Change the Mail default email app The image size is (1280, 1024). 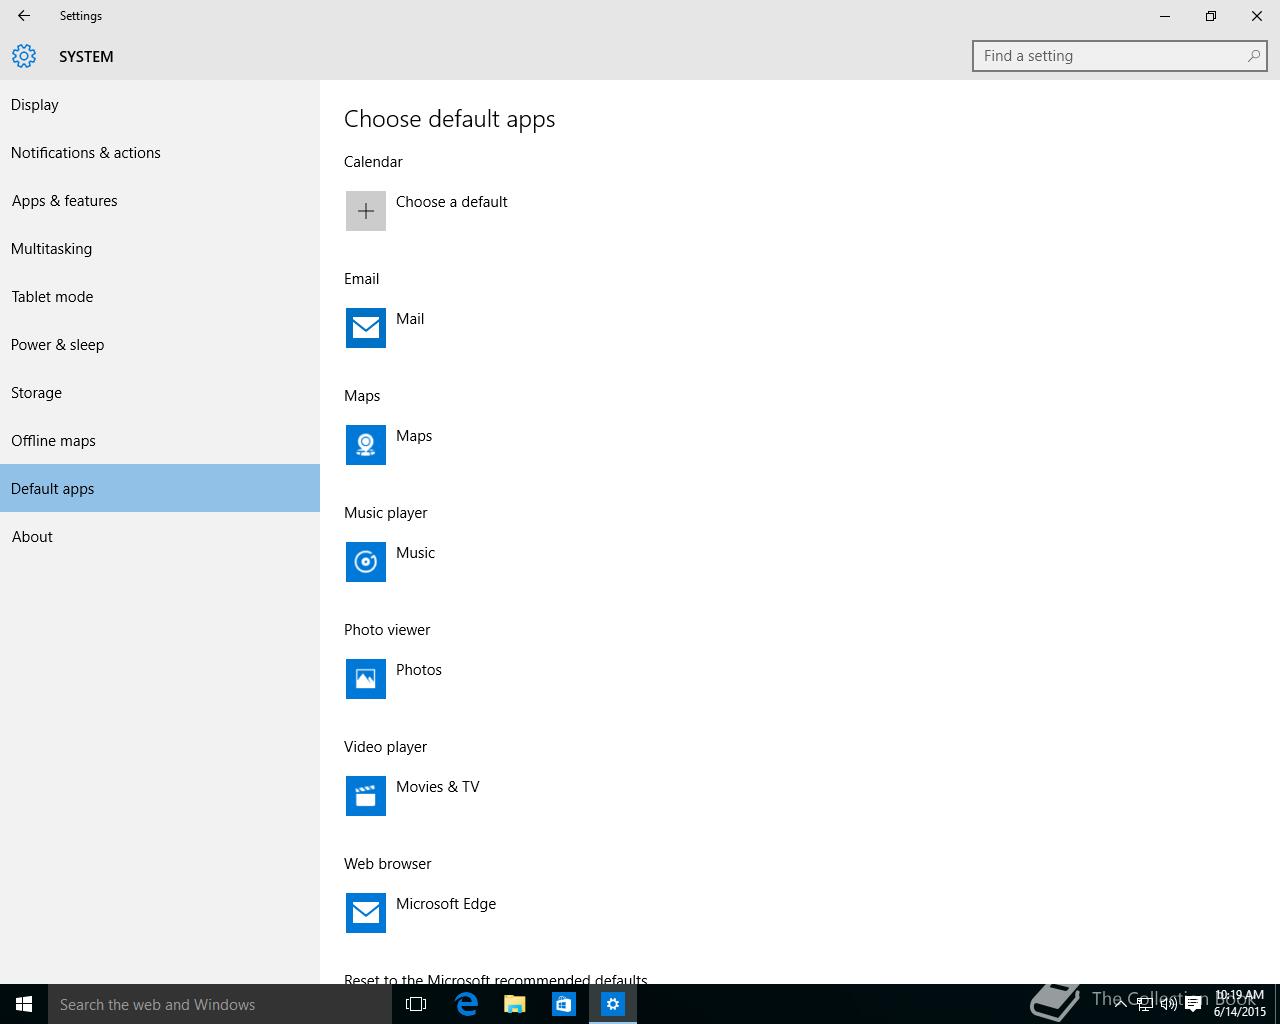(x=410, y=319)
